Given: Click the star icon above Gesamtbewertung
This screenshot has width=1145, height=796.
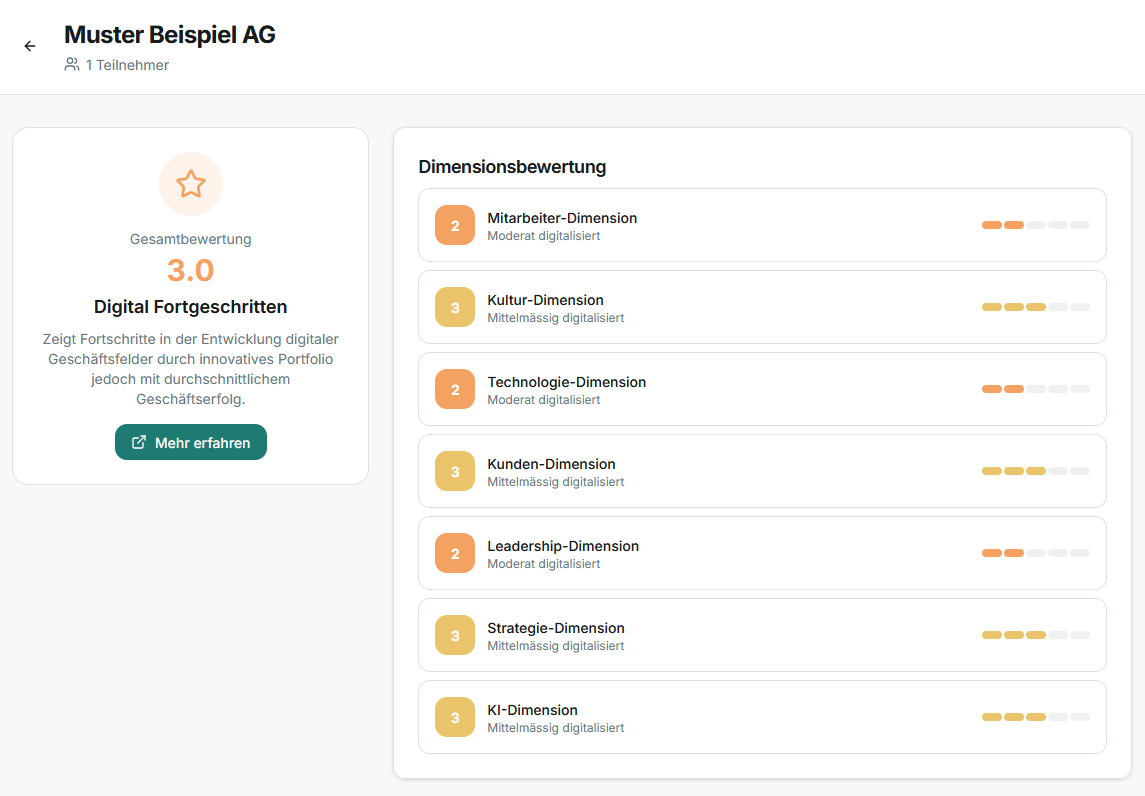Looking at the screenshot, I should pyautogui.click(x=191, y=184).
